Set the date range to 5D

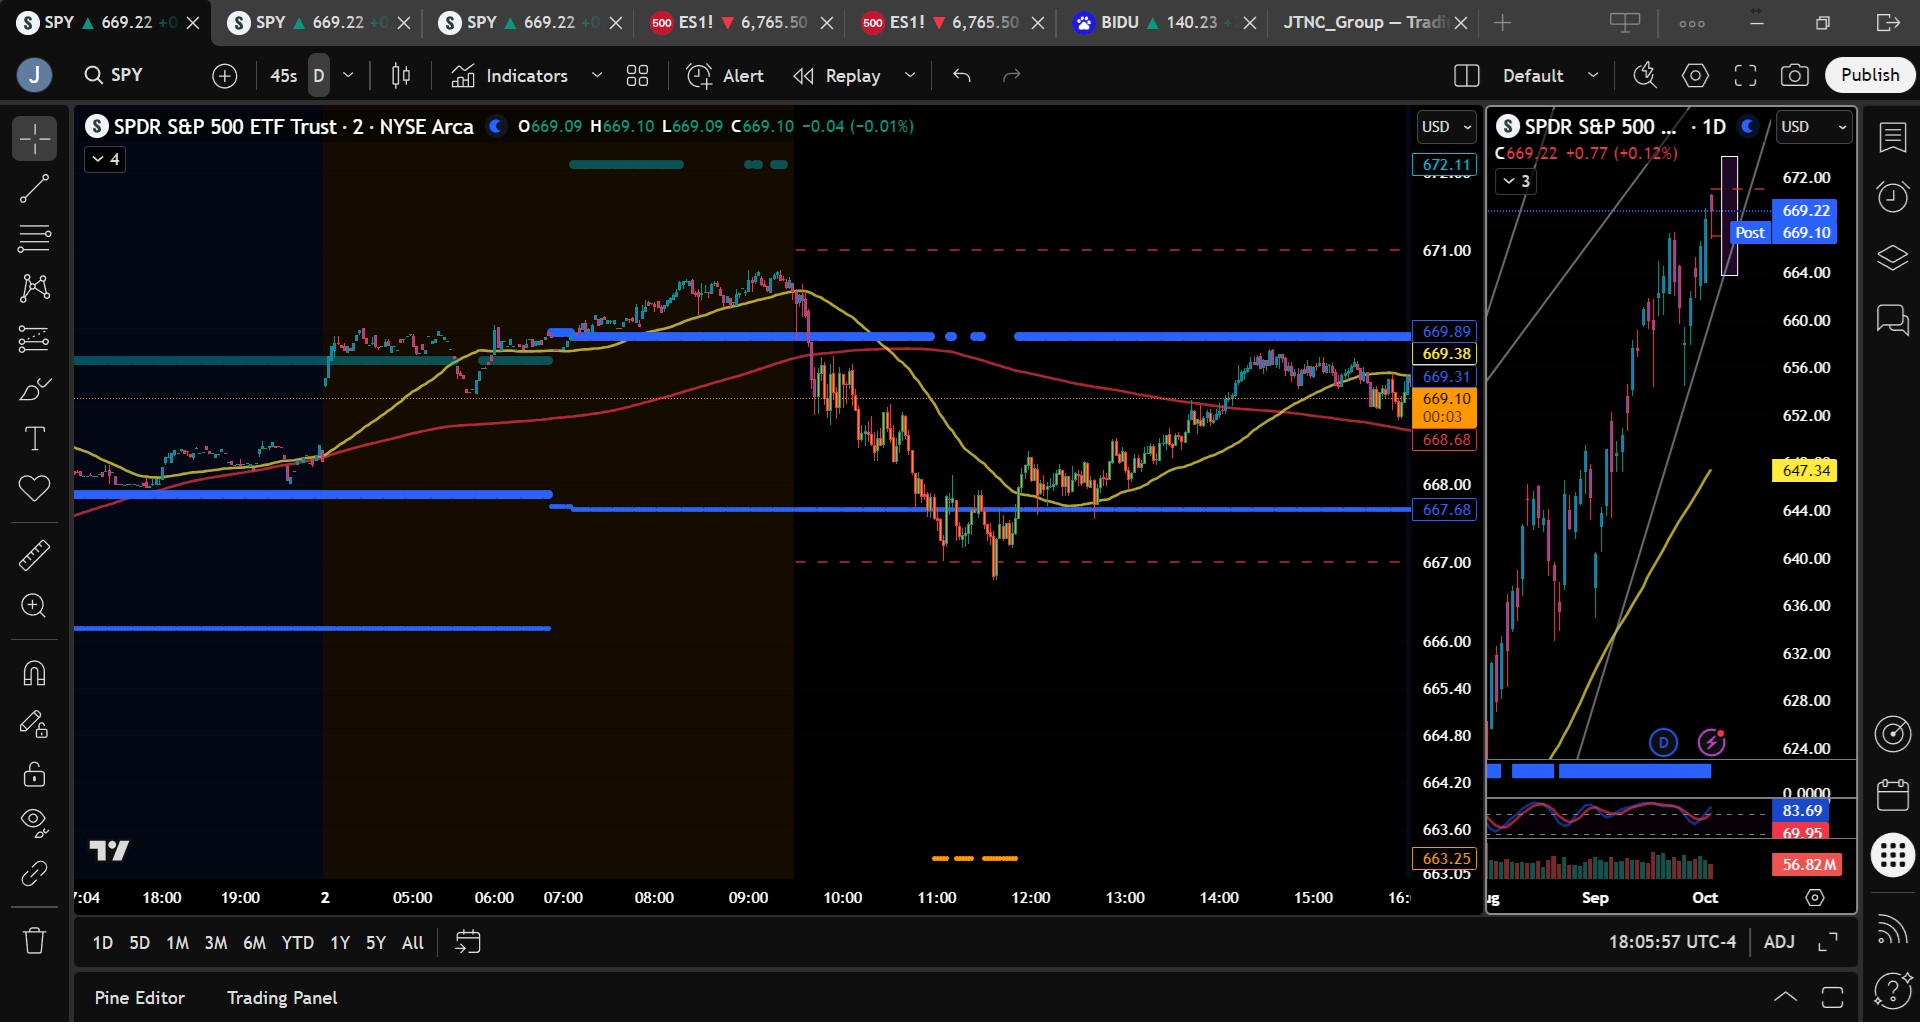[x=140, y=942]
